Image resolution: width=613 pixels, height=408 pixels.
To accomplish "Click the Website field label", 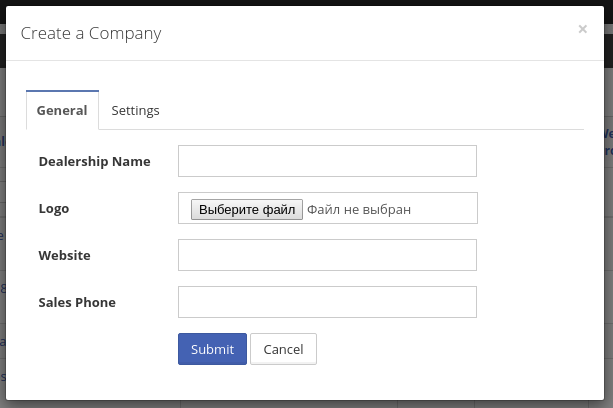I will (x=64, y=255).
